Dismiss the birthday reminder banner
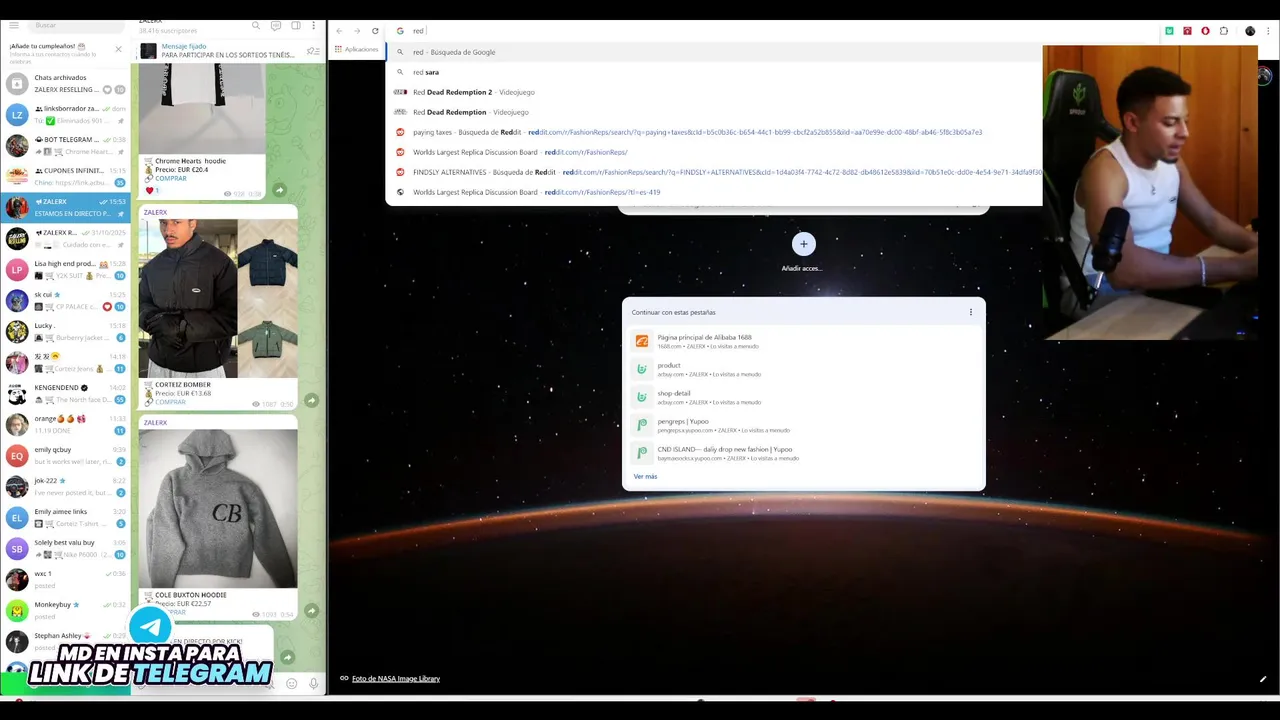1280x720 pixels. [x=118, y=49]
